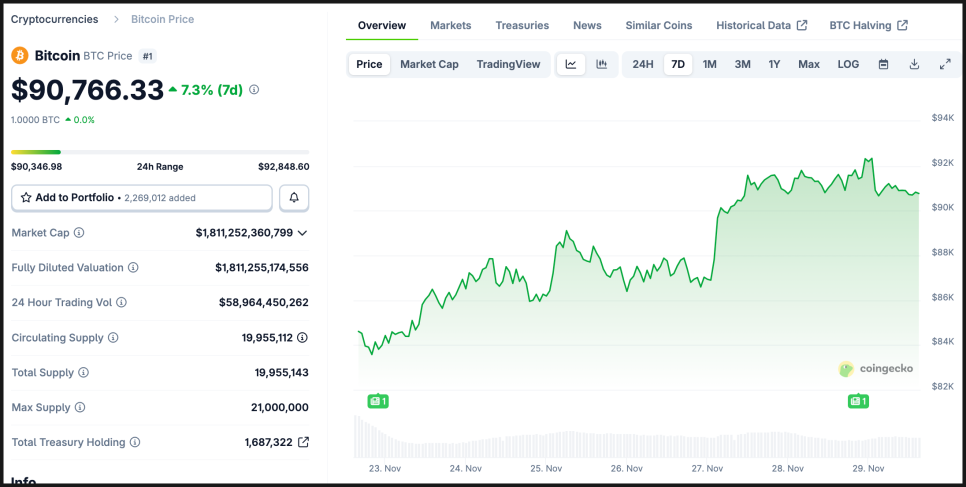966x487 pixels.
Task: Toggle LOG scale on the chart
Action: tap(848, 64)
